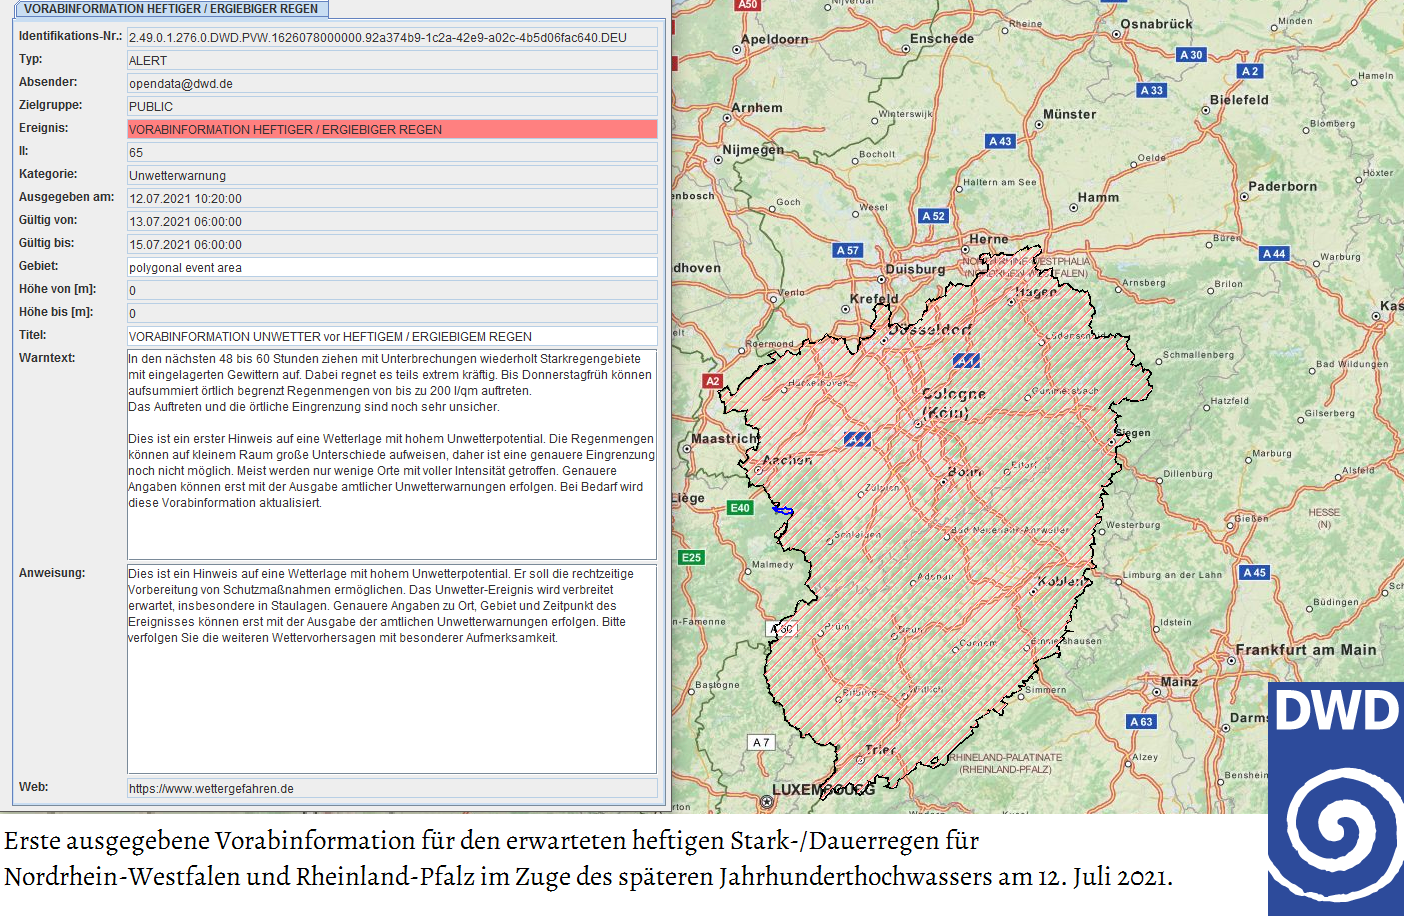The image size is (1404, 916).
Task: Click the Arnhem city label
Action: (757, 108)
